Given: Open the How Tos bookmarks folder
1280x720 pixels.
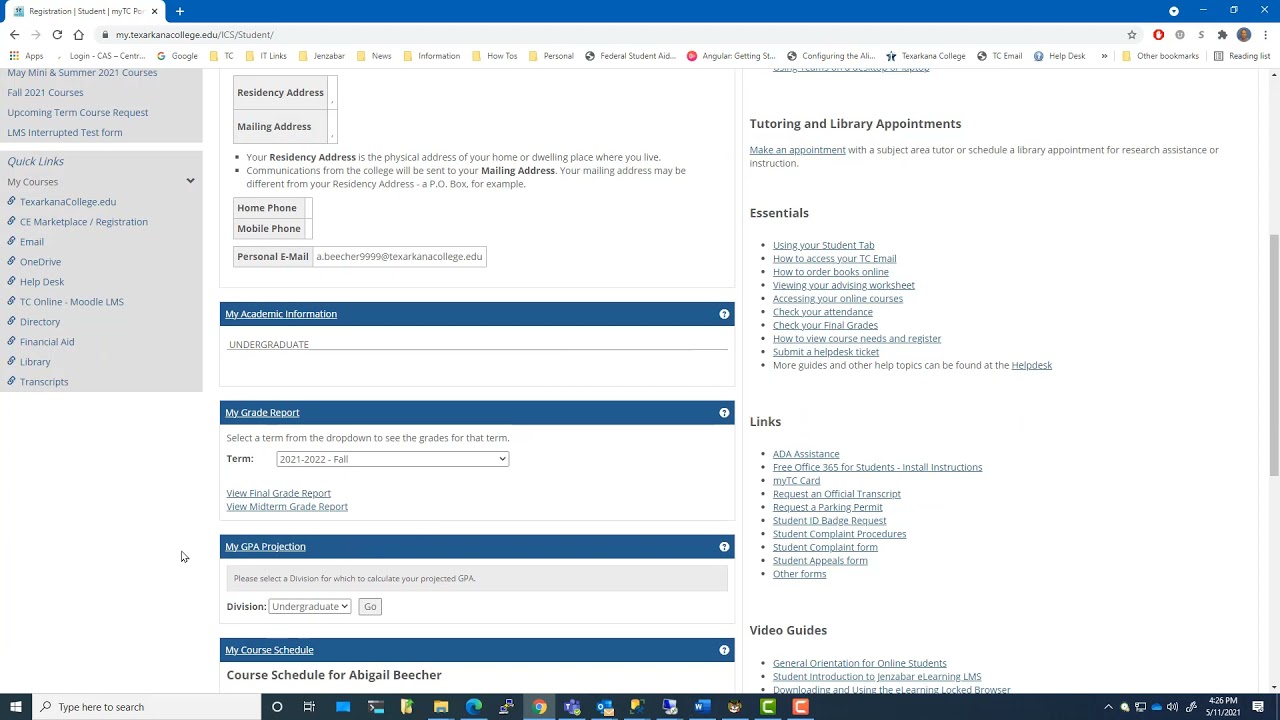Looking at the screenshot, I should pyautogui.click(x=494, y=56).
